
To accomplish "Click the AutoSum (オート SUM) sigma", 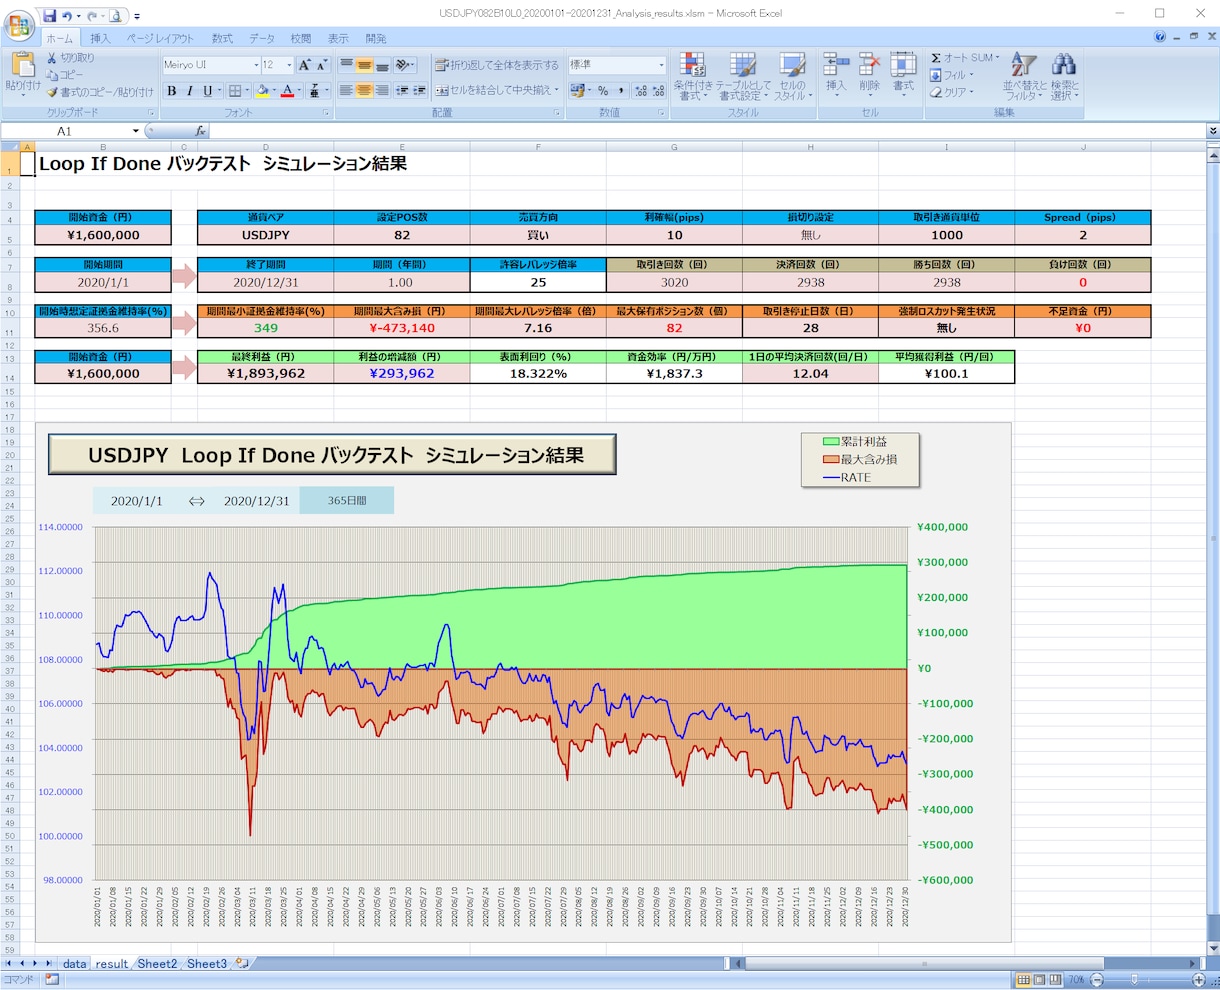I will (936, 58).
